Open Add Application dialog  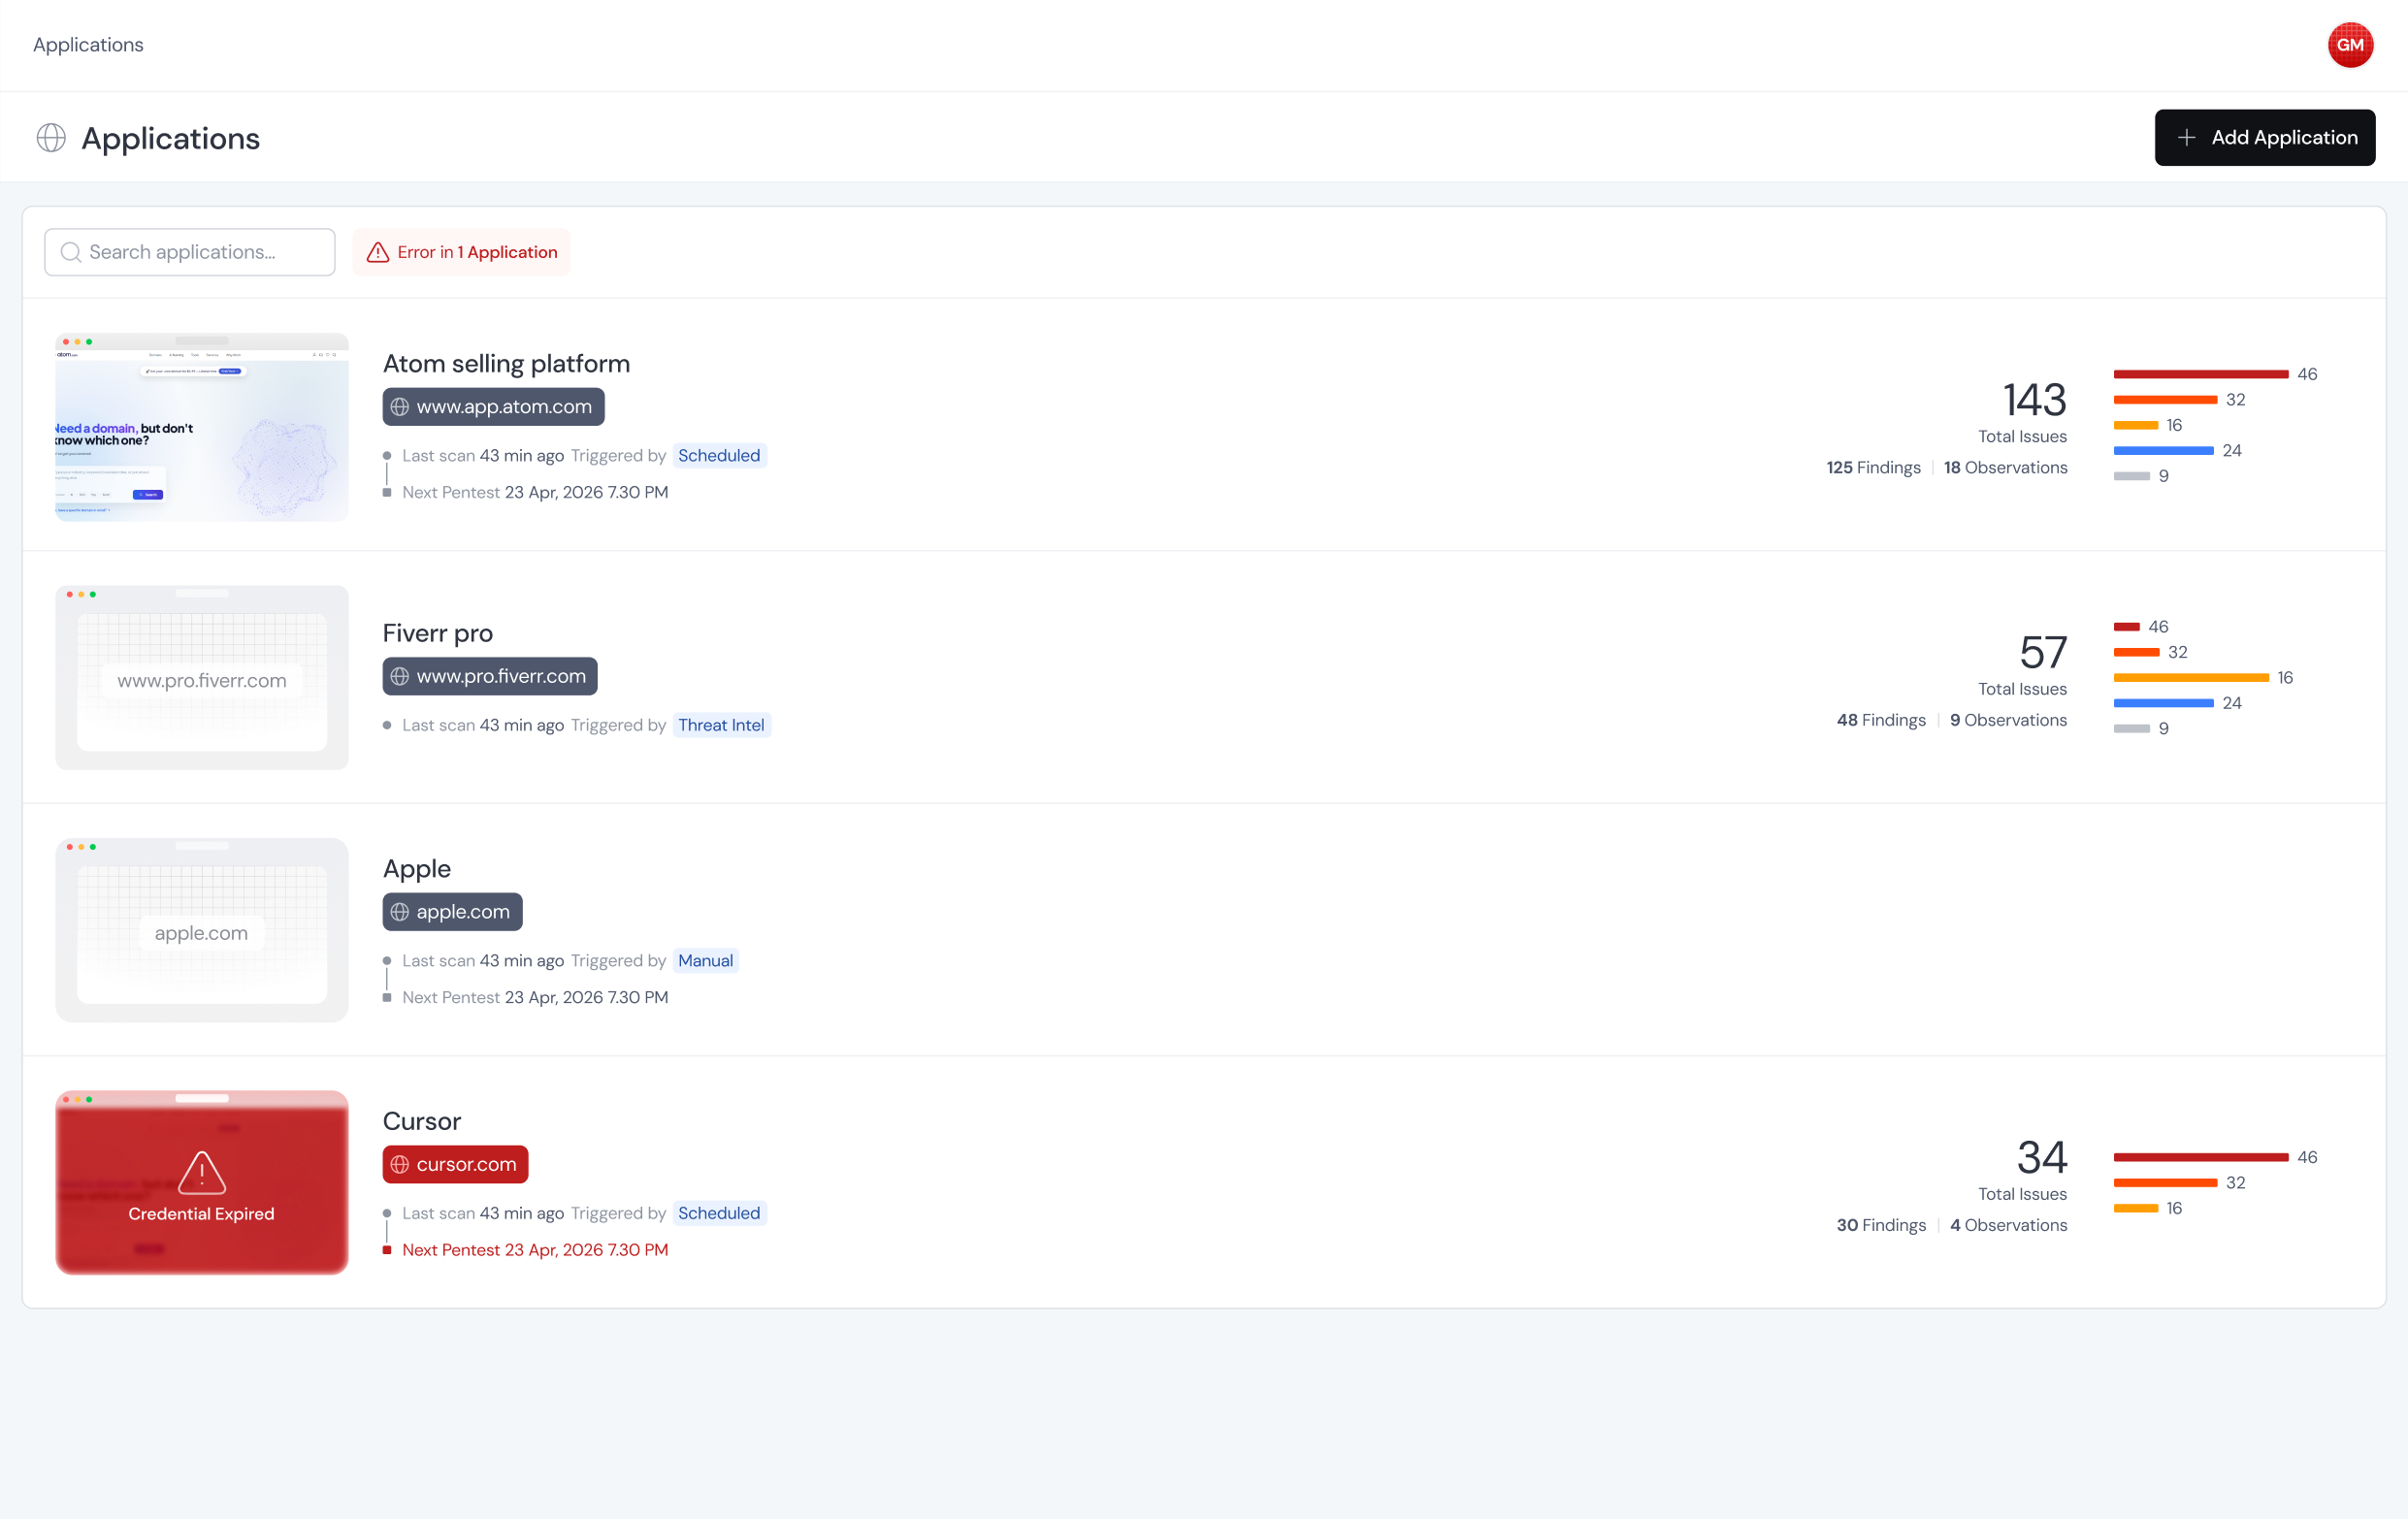[x=2265, y=138]
